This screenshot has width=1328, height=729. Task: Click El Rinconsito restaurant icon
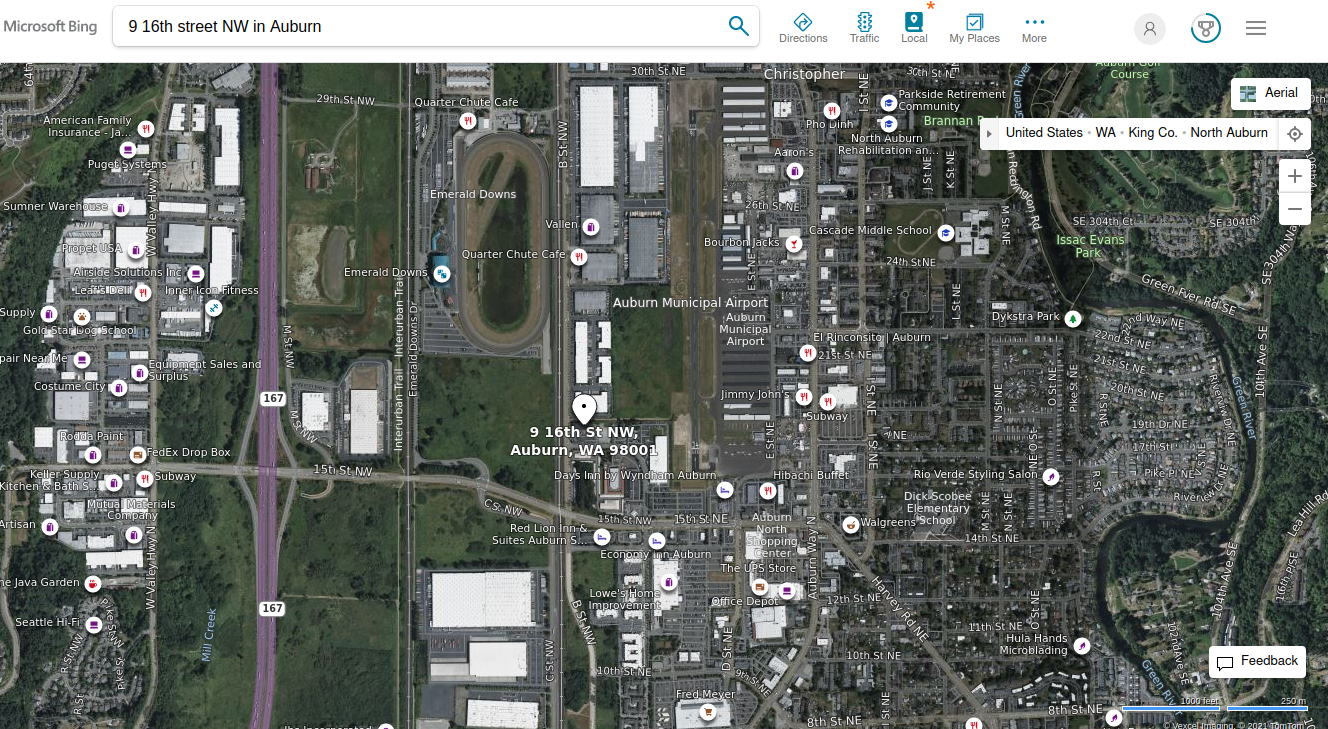click(x=807, y=353)
